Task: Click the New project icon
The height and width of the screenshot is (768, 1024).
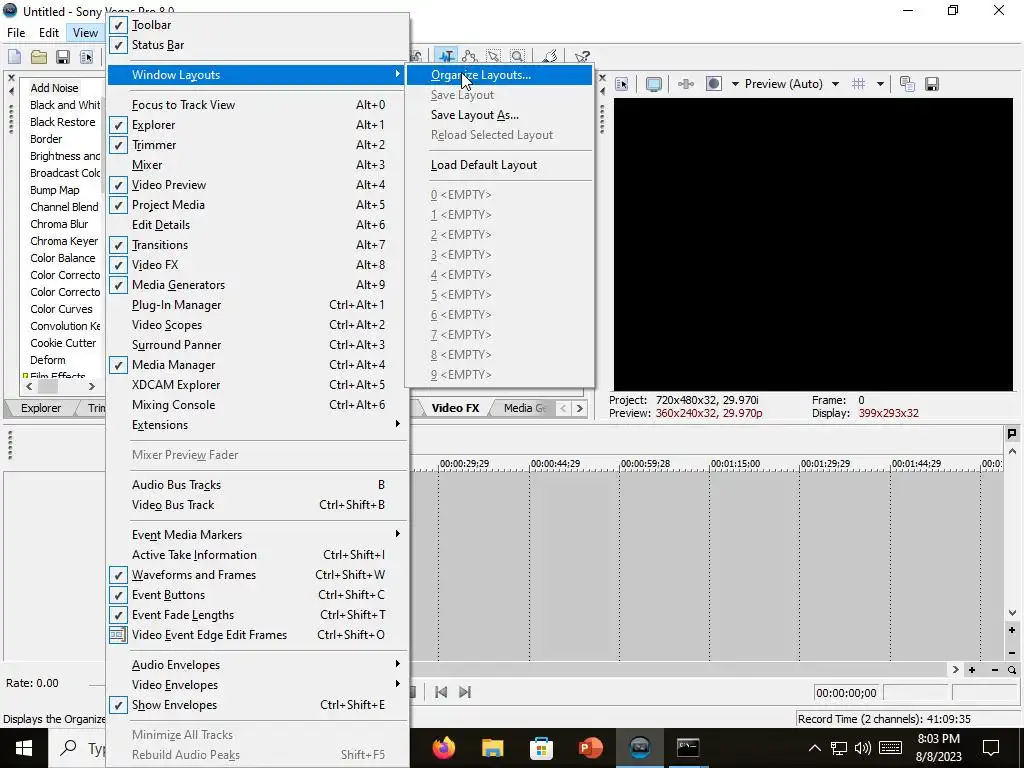Action: tap(14, 57)
